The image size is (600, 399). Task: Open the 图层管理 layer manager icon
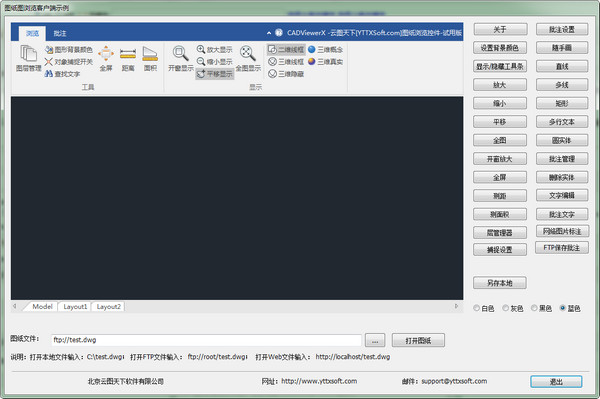tap(28, 58)
